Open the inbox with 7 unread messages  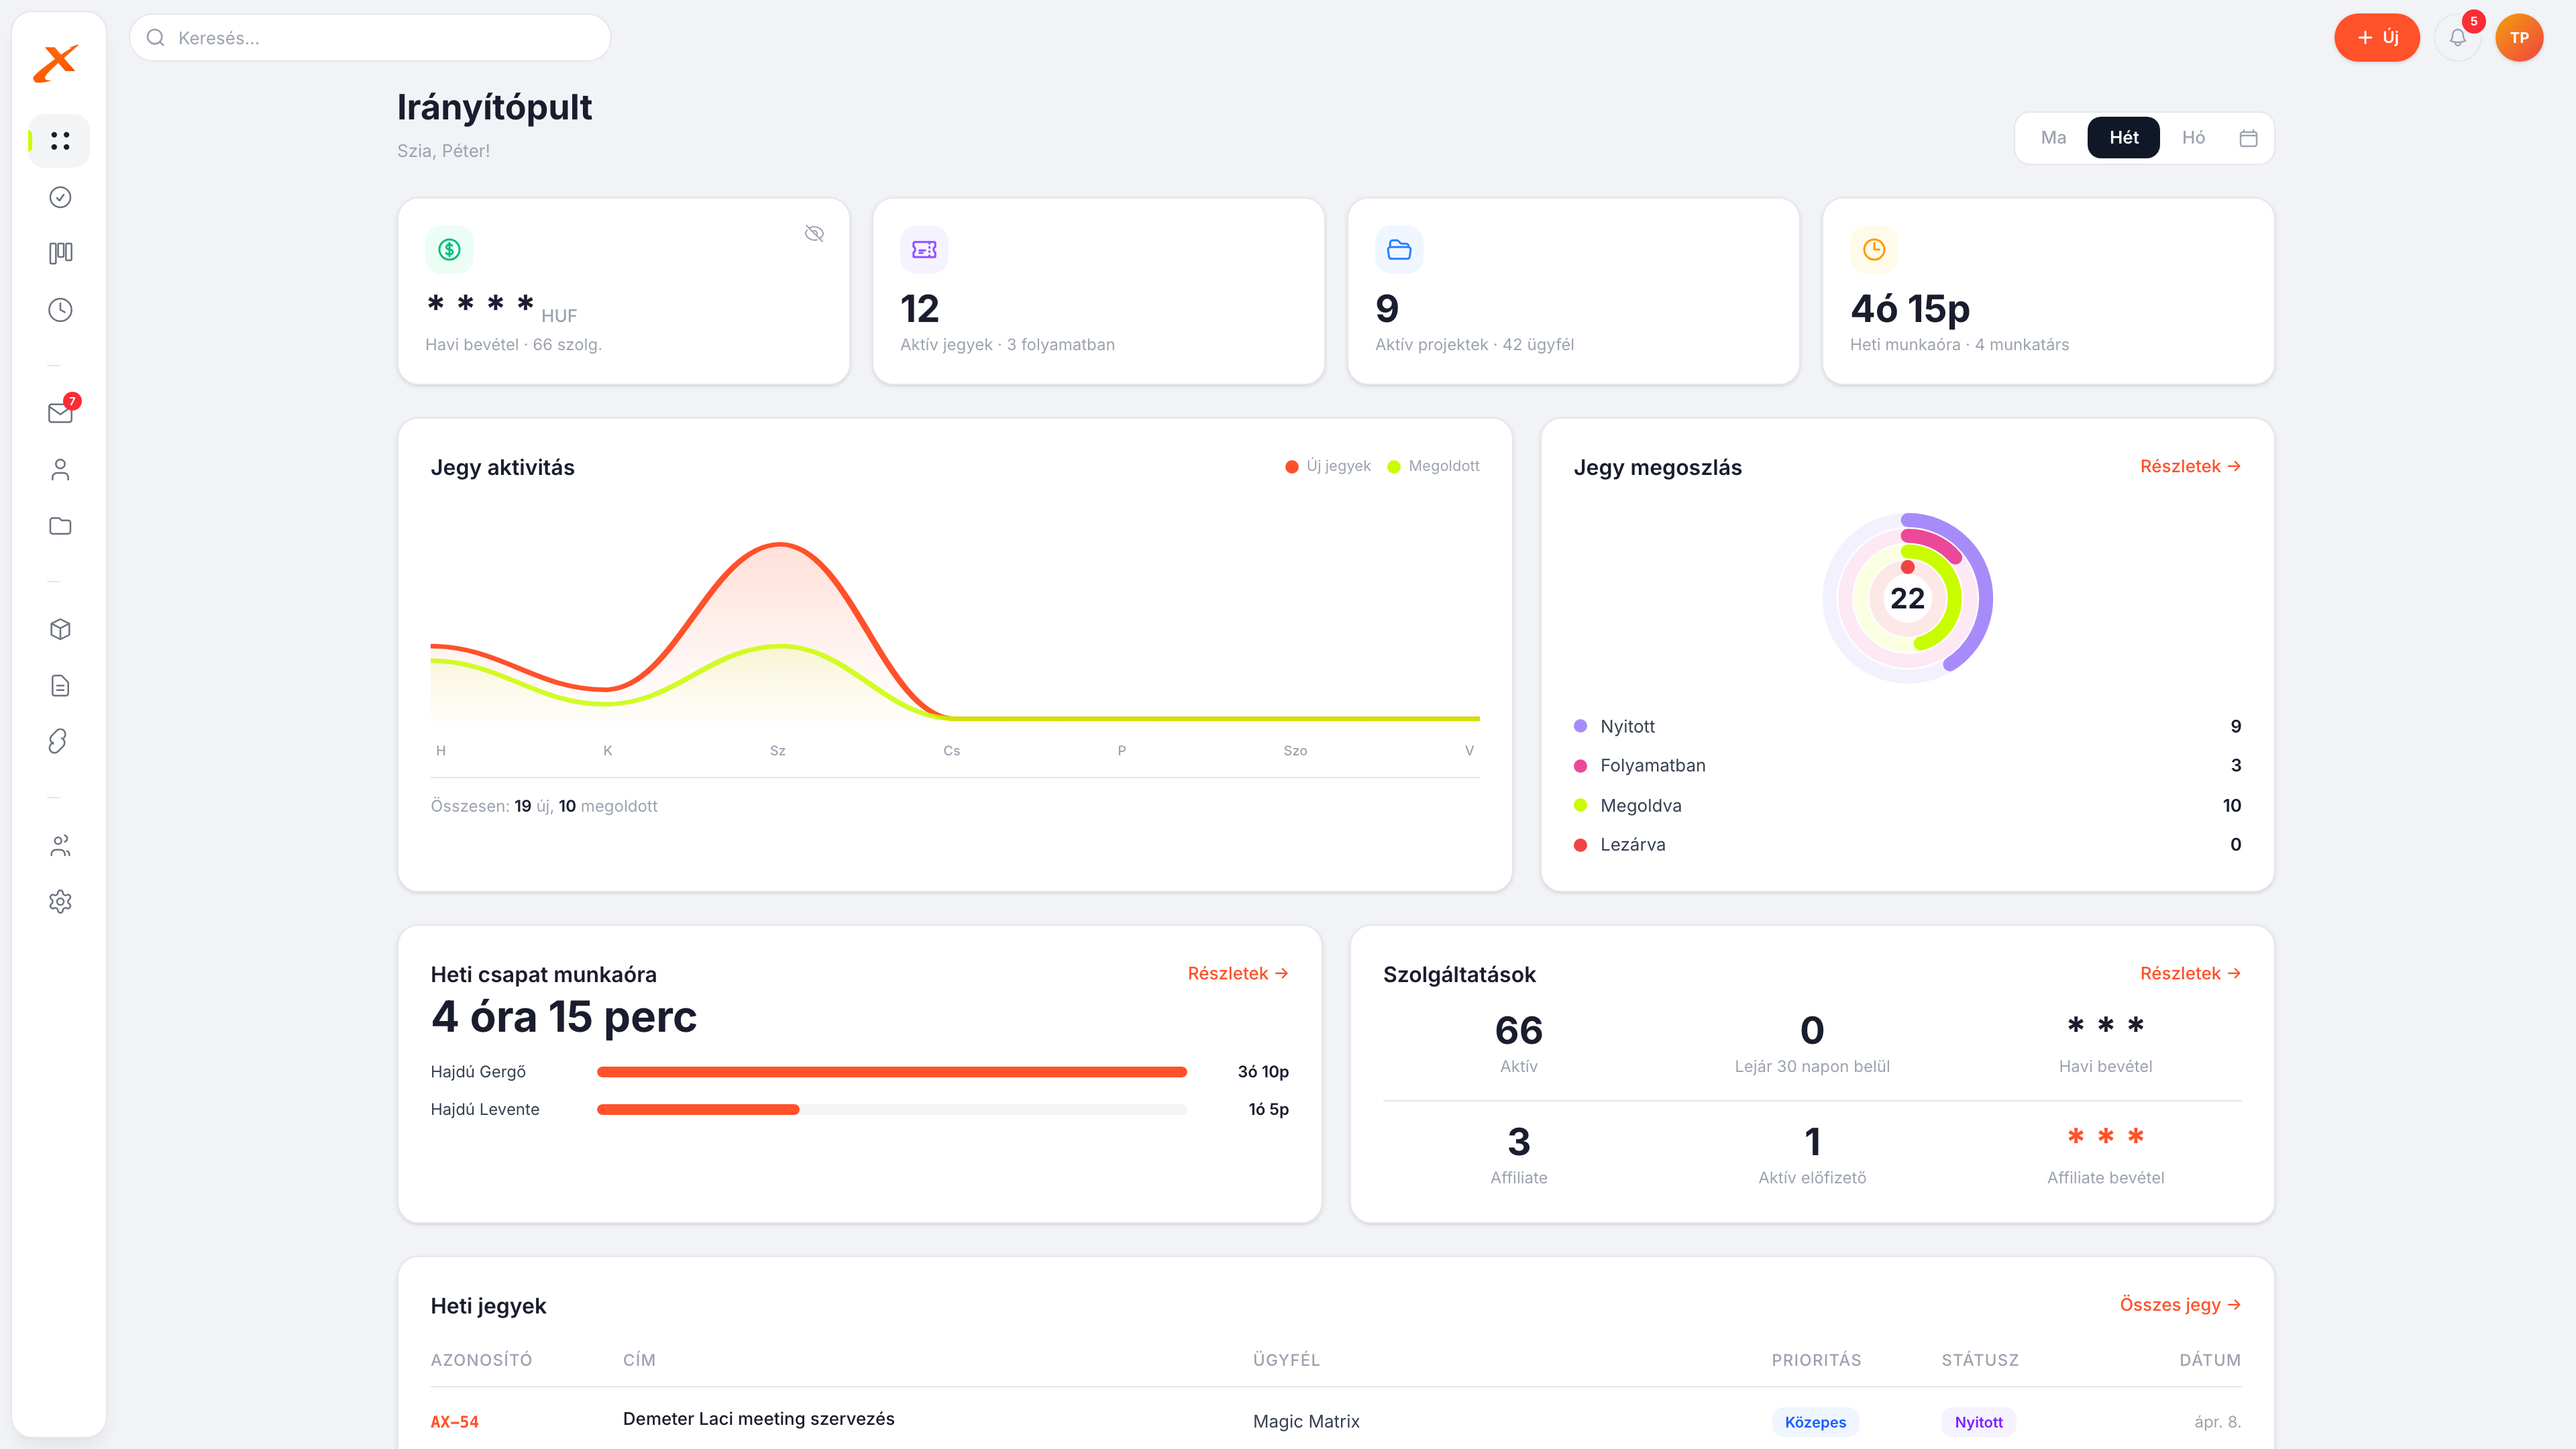pos(59,413)
